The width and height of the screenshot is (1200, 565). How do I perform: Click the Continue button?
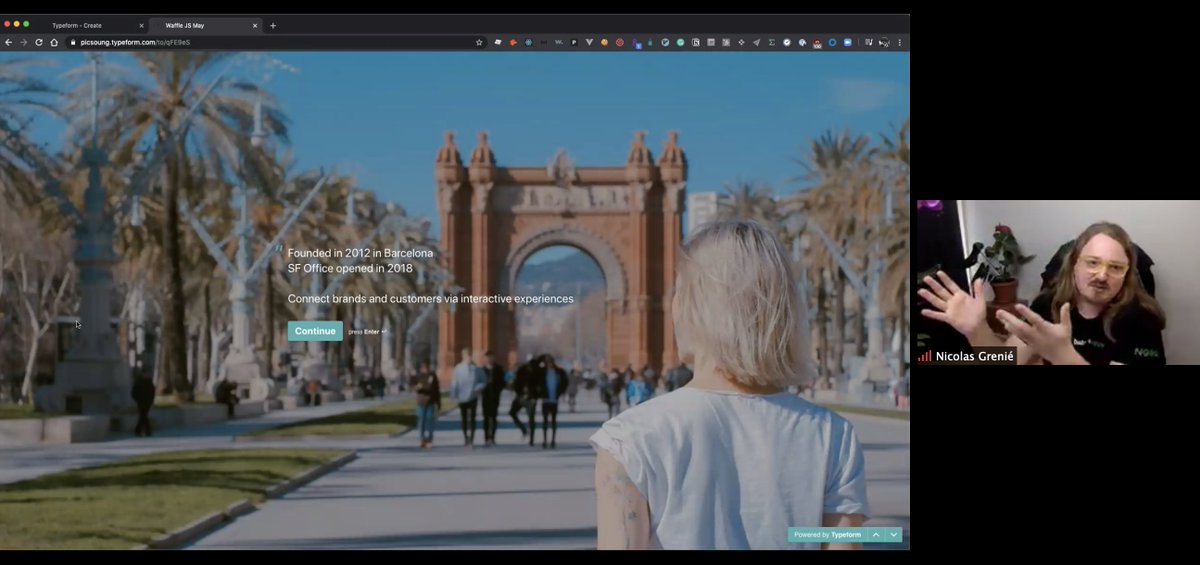pyautogui.click(x=315, y=331)
